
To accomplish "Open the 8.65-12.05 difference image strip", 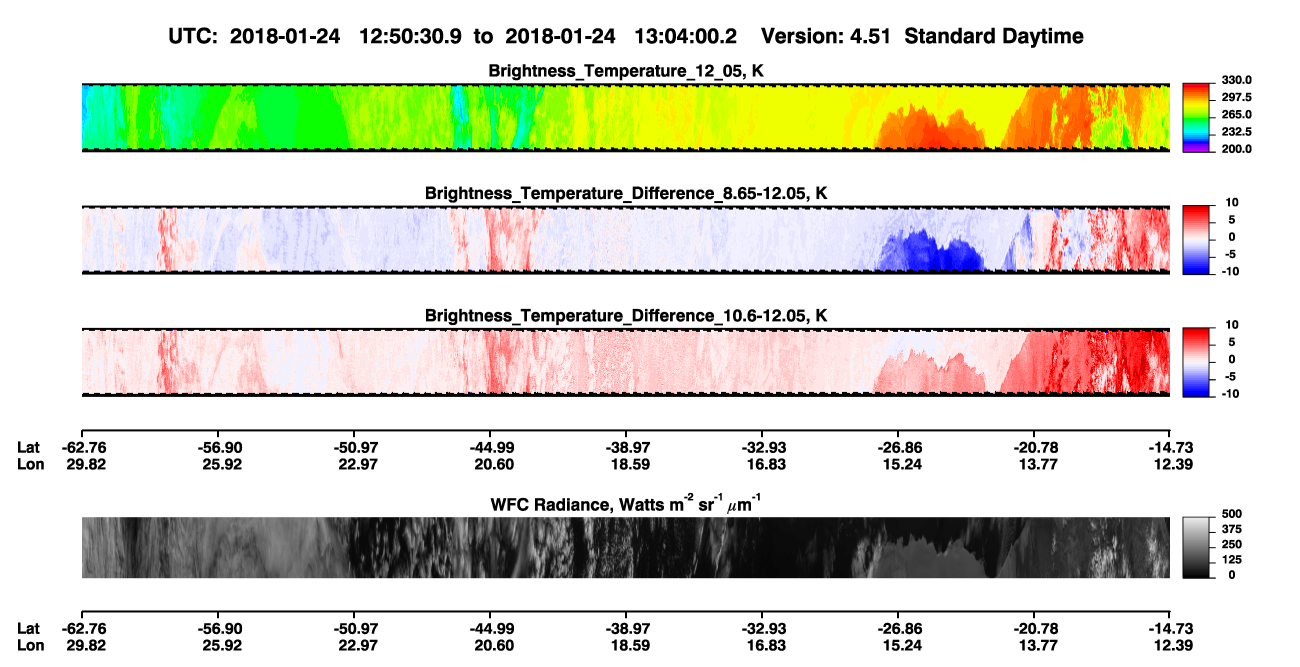I will pos(626,239).
